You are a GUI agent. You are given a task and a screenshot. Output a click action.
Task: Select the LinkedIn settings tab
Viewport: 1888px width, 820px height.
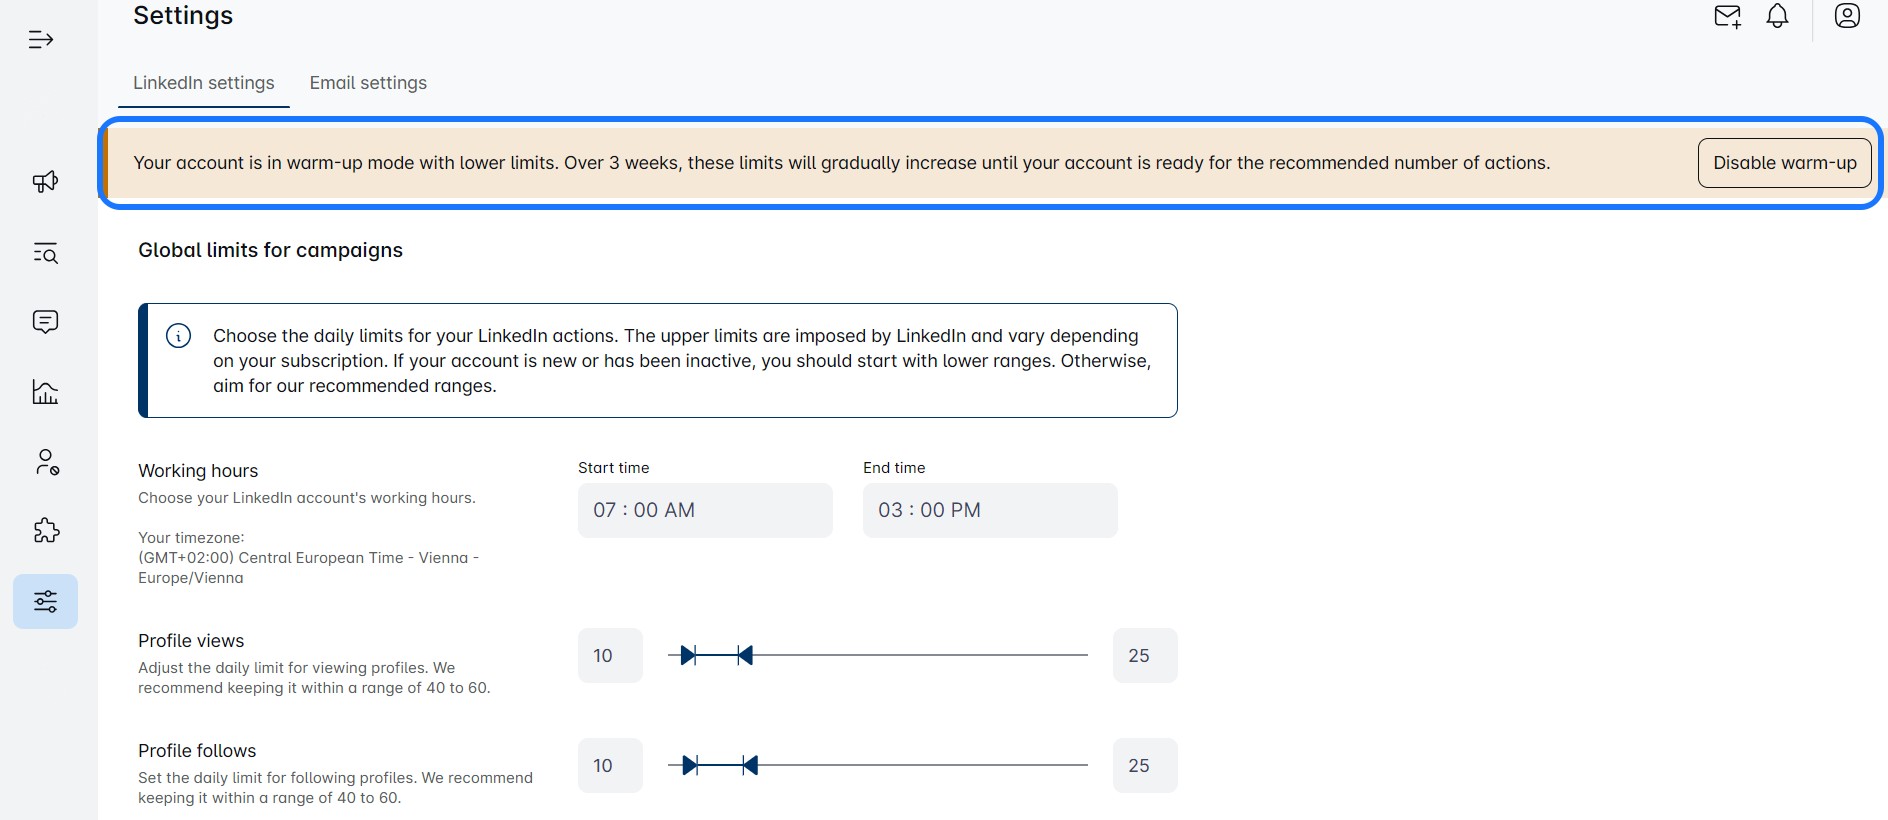coord(204,83)
